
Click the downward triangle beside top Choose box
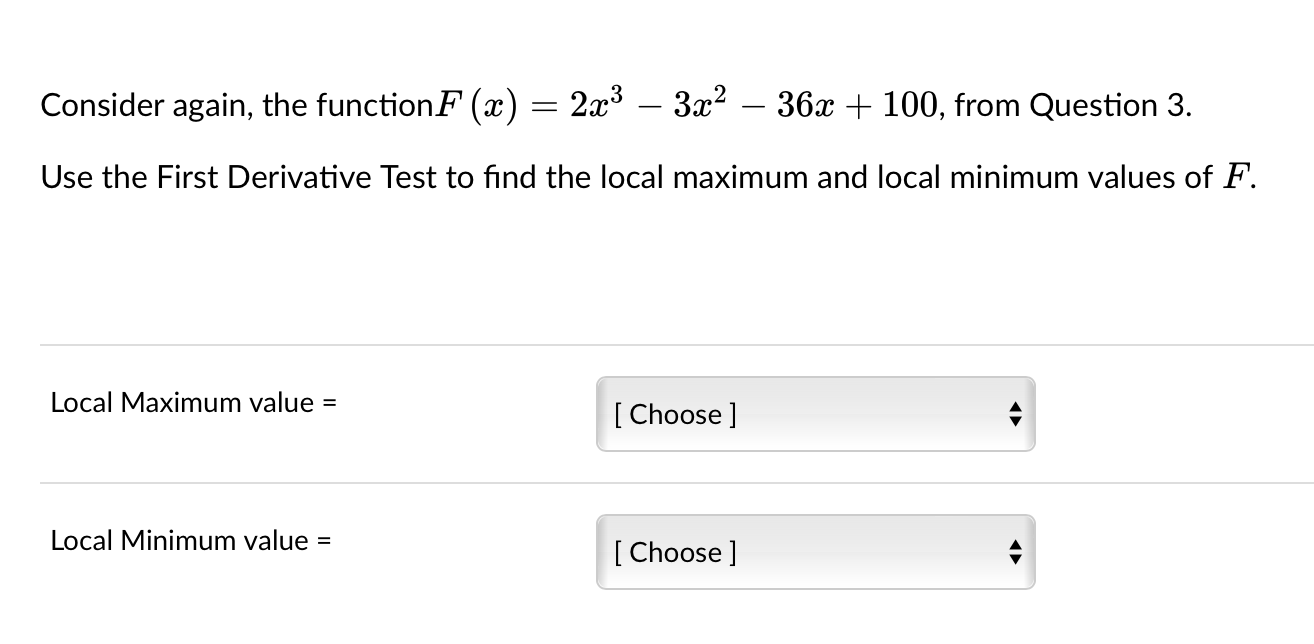1014,421
